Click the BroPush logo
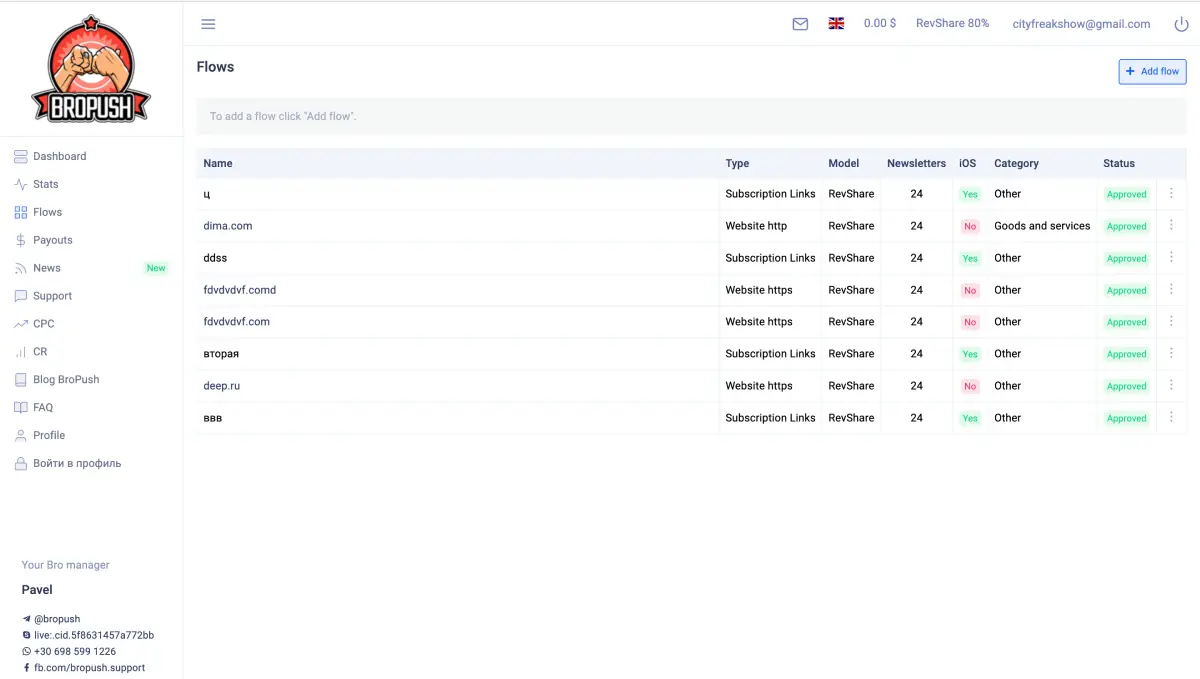The height and width of the screenshot is (679, 1200). (x=91, y=69)
